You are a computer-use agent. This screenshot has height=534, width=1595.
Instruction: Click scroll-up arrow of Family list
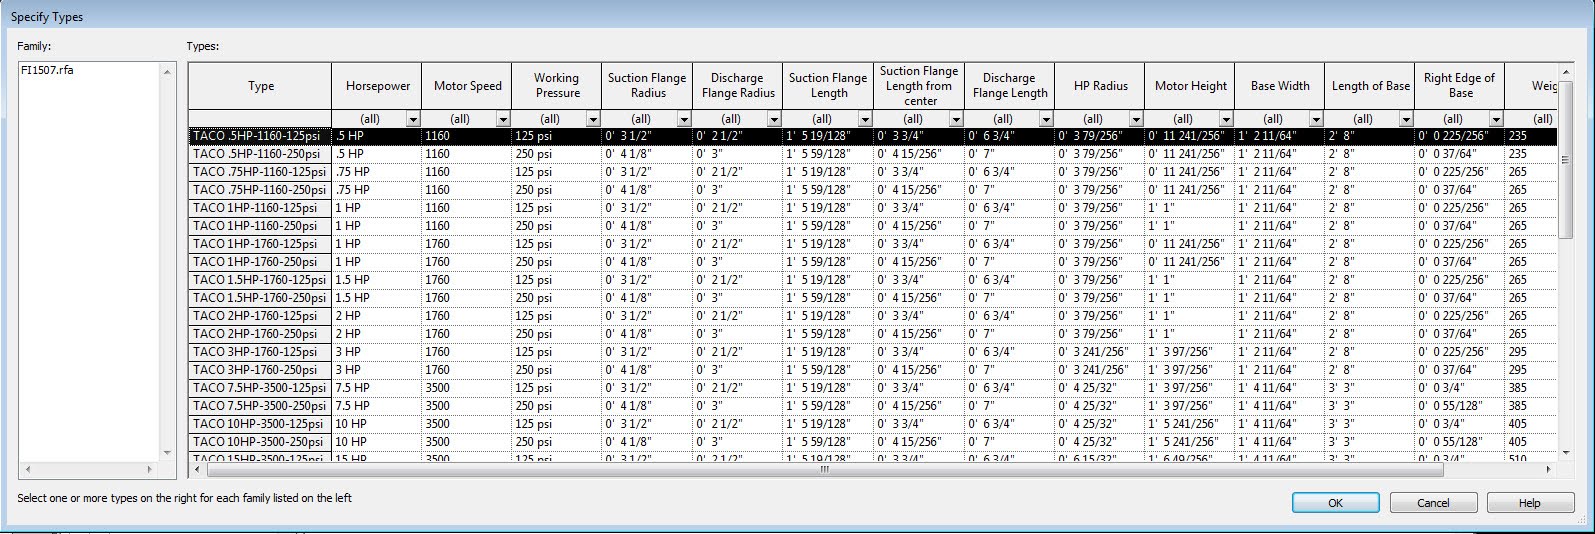167,72
